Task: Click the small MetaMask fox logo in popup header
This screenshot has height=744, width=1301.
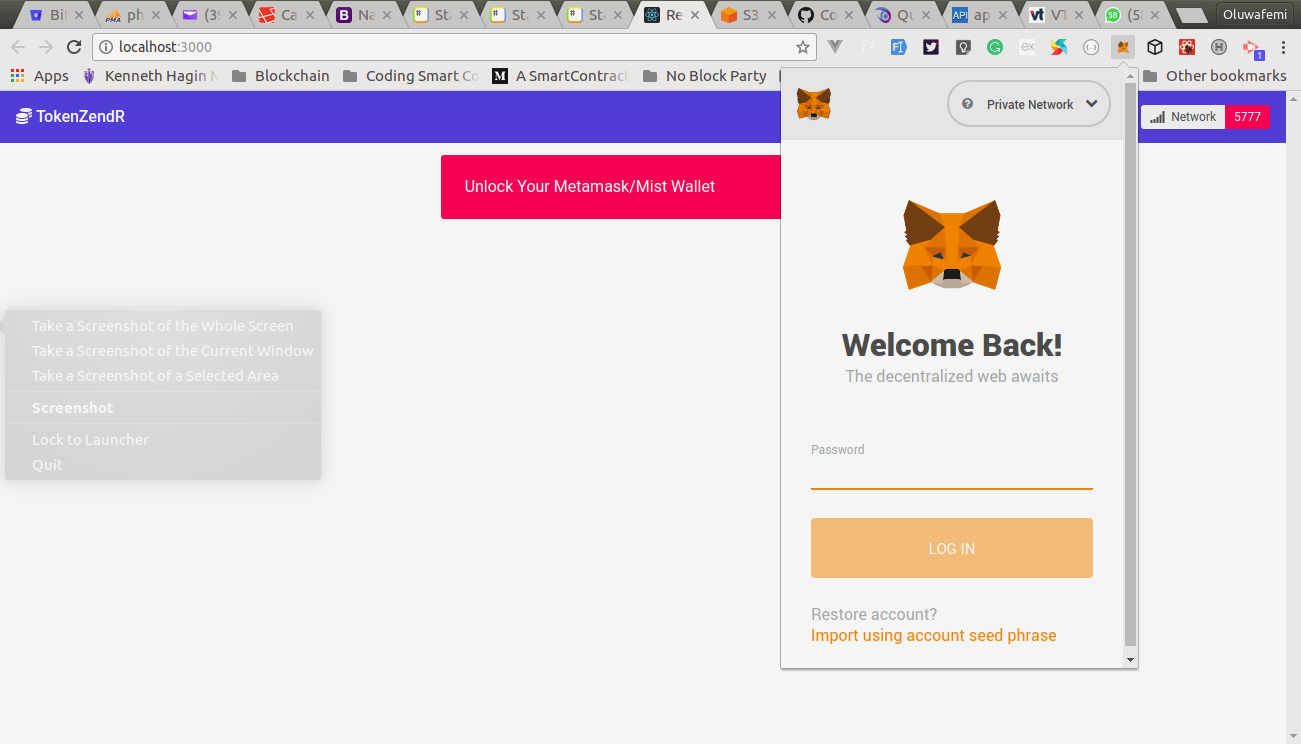Action: 814,104
